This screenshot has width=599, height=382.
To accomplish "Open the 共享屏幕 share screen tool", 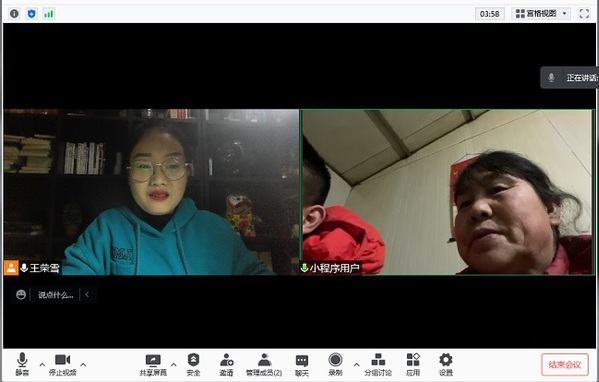I will click(153, 365).
